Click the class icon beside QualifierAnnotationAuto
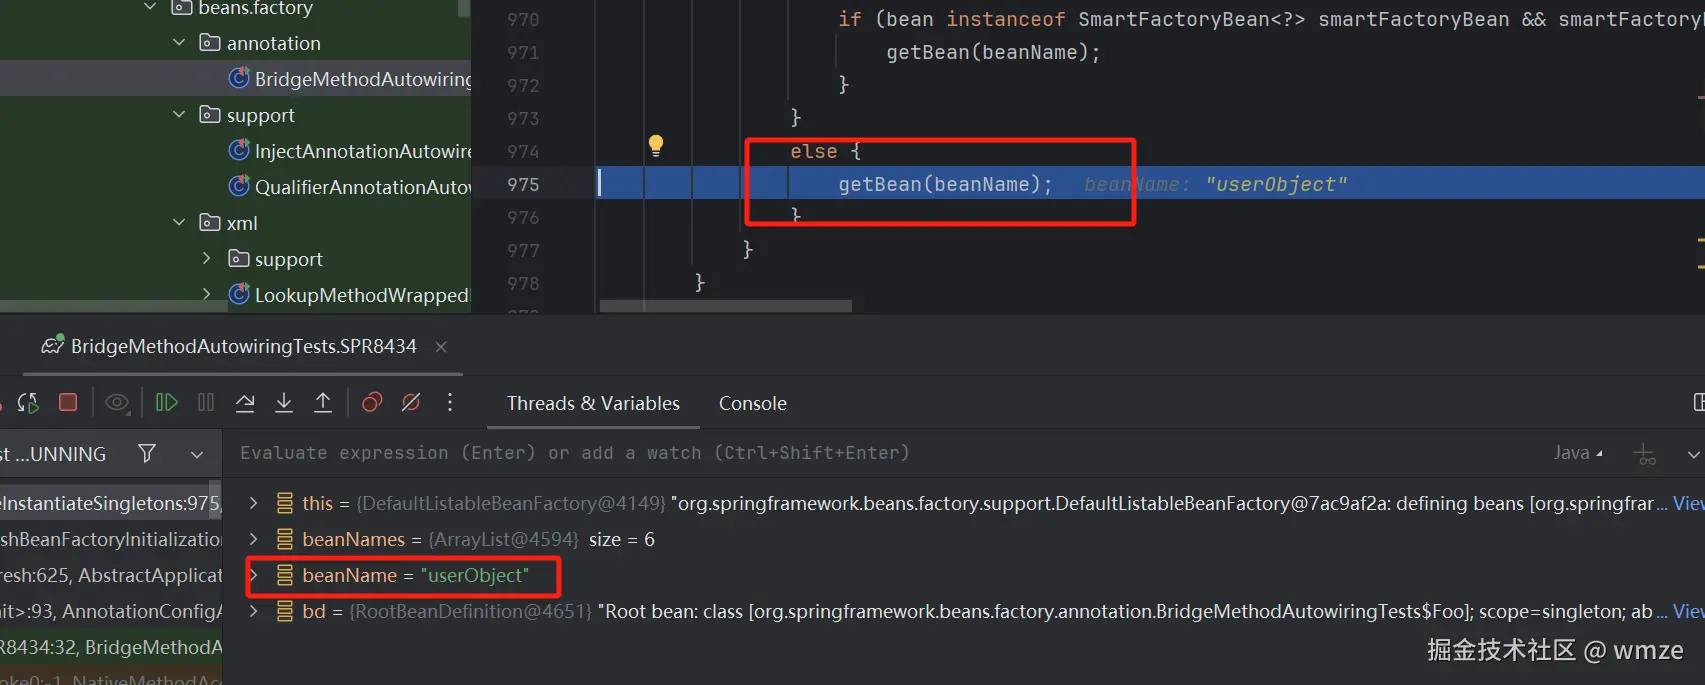1705x685 pixels. coord(239,186)
